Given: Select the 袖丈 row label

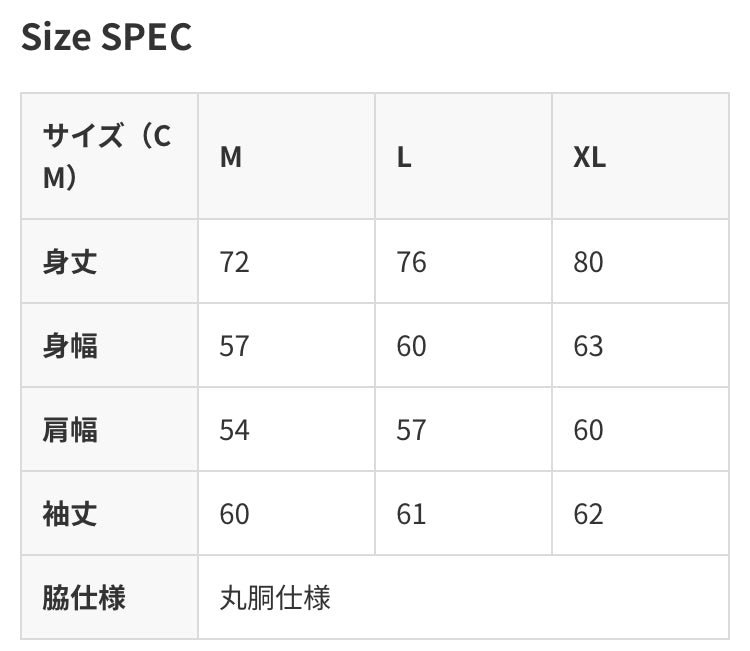Looking at the screenshot, I should coord(70,514).
